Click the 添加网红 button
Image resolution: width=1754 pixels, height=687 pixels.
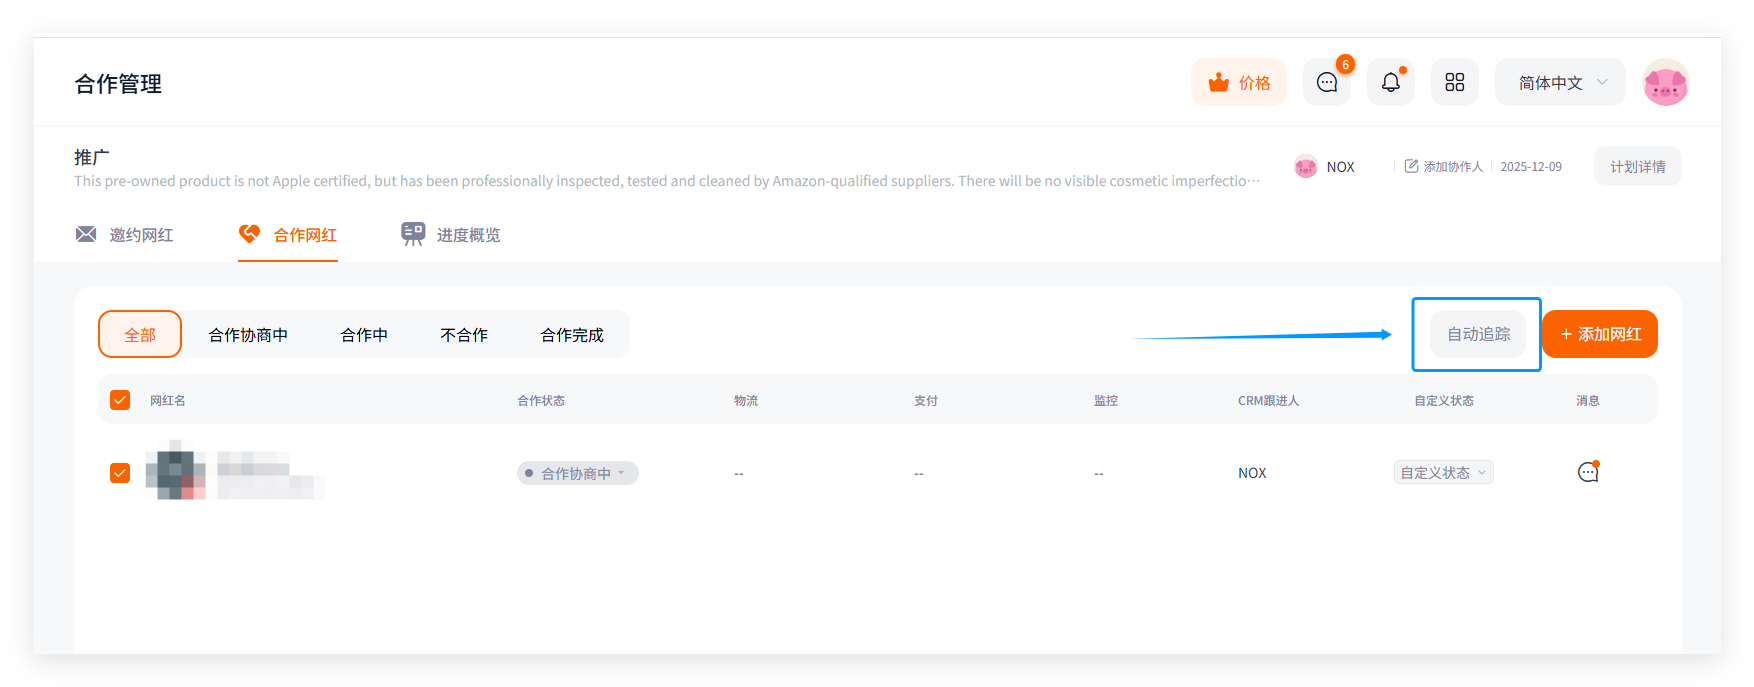[1599, 335]
